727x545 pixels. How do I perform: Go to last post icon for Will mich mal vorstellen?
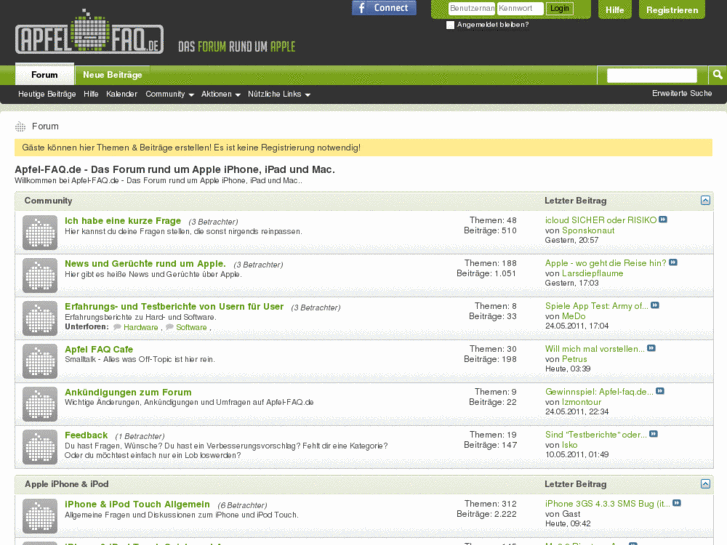(x=651, y=348)
